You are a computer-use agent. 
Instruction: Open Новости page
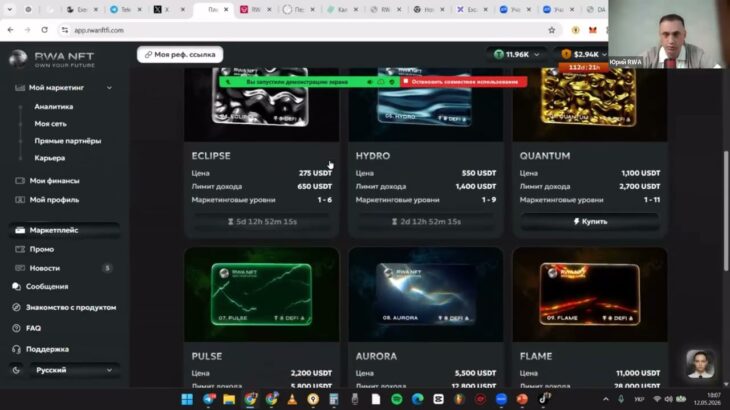pyautogui.click(x=45, y=268)
